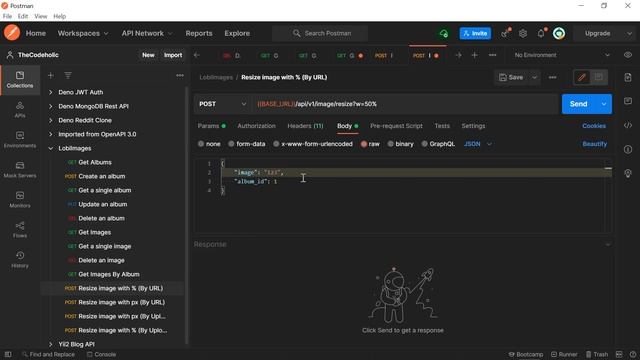
Task: Click the blue Send button
Action: click(579, 104)
